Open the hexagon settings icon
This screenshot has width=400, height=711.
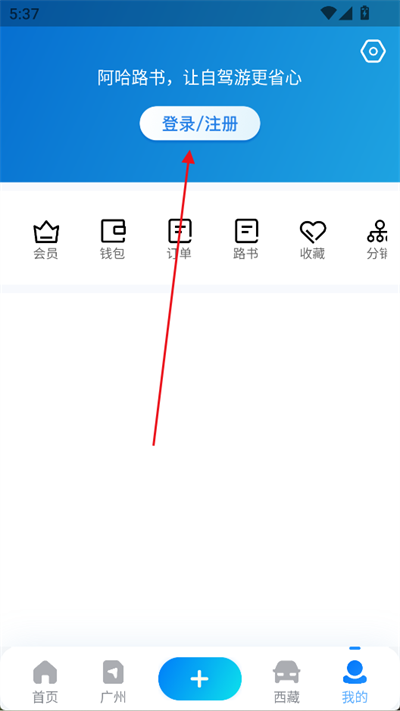(373, 51)
